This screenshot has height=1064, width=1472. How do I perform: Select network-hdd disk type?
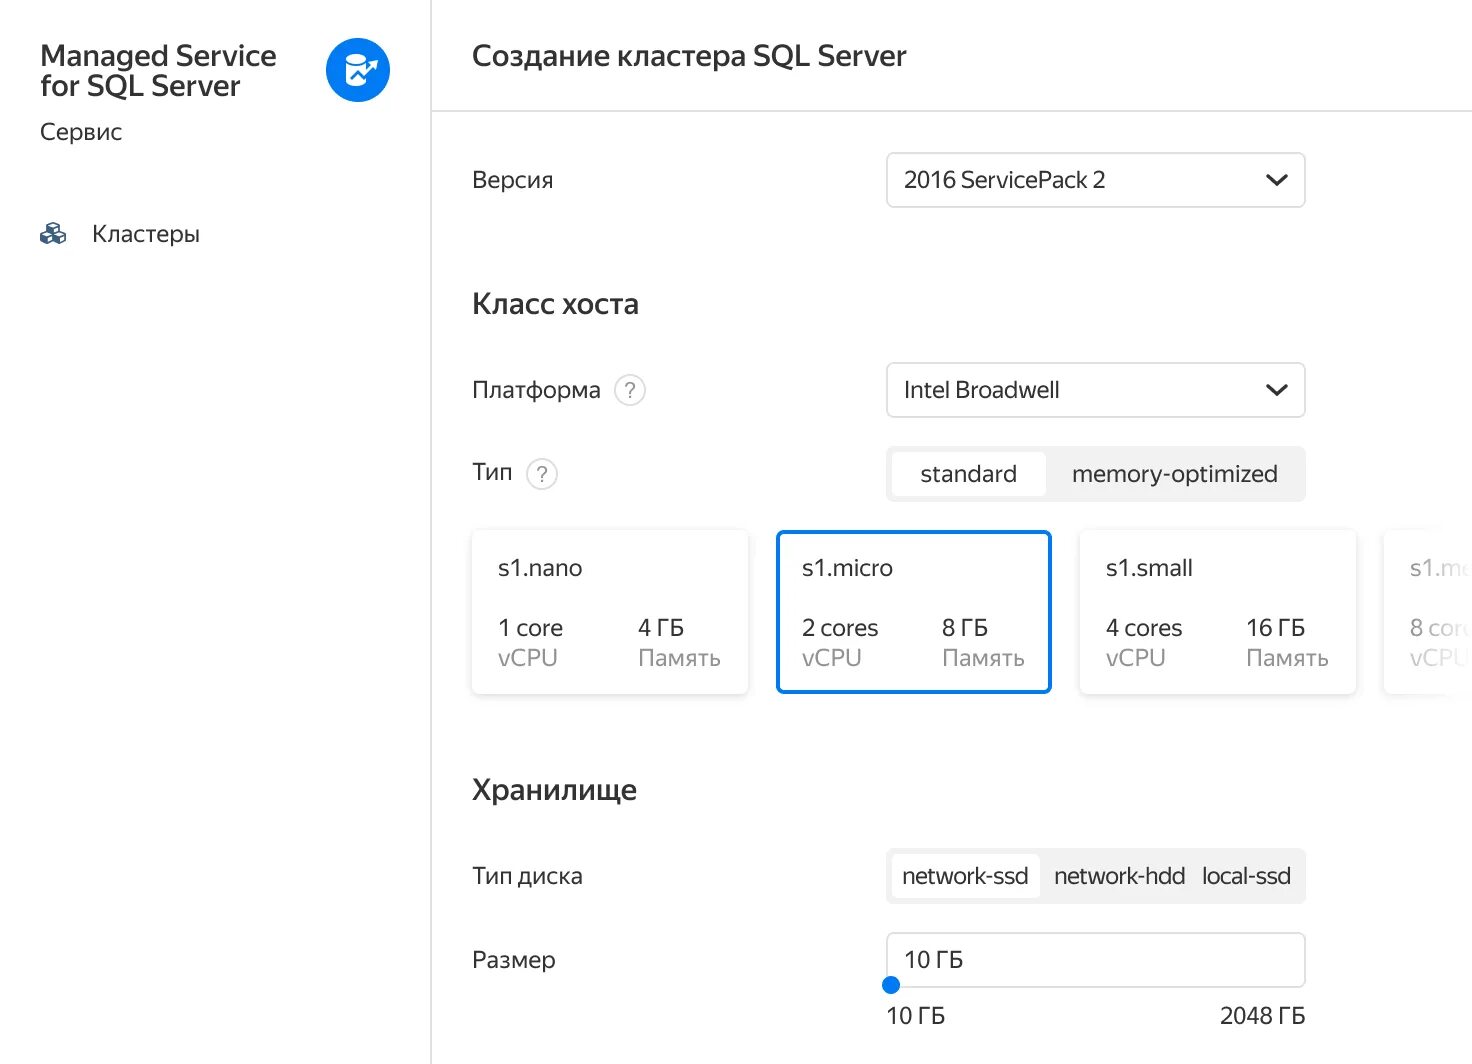click(x=1119, y=876)
